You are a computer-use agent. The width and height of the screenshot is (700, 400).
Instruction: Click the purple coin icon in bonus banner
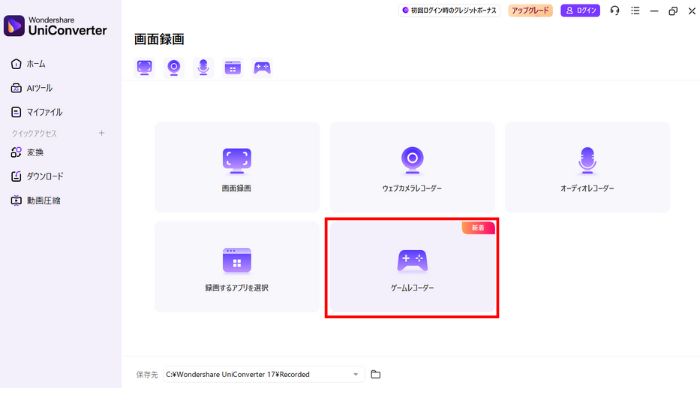[405, 10]
